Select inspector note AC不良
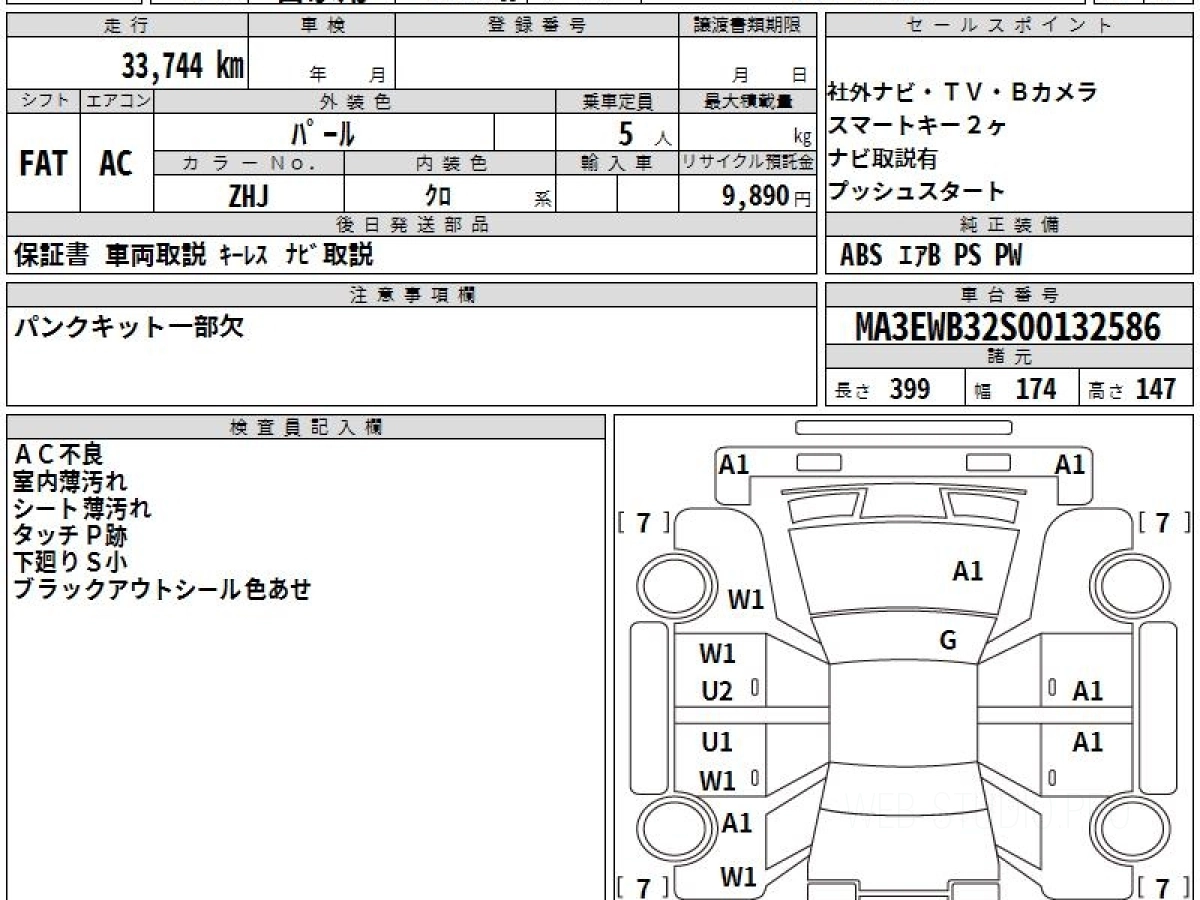 click(x=59, y=454)
